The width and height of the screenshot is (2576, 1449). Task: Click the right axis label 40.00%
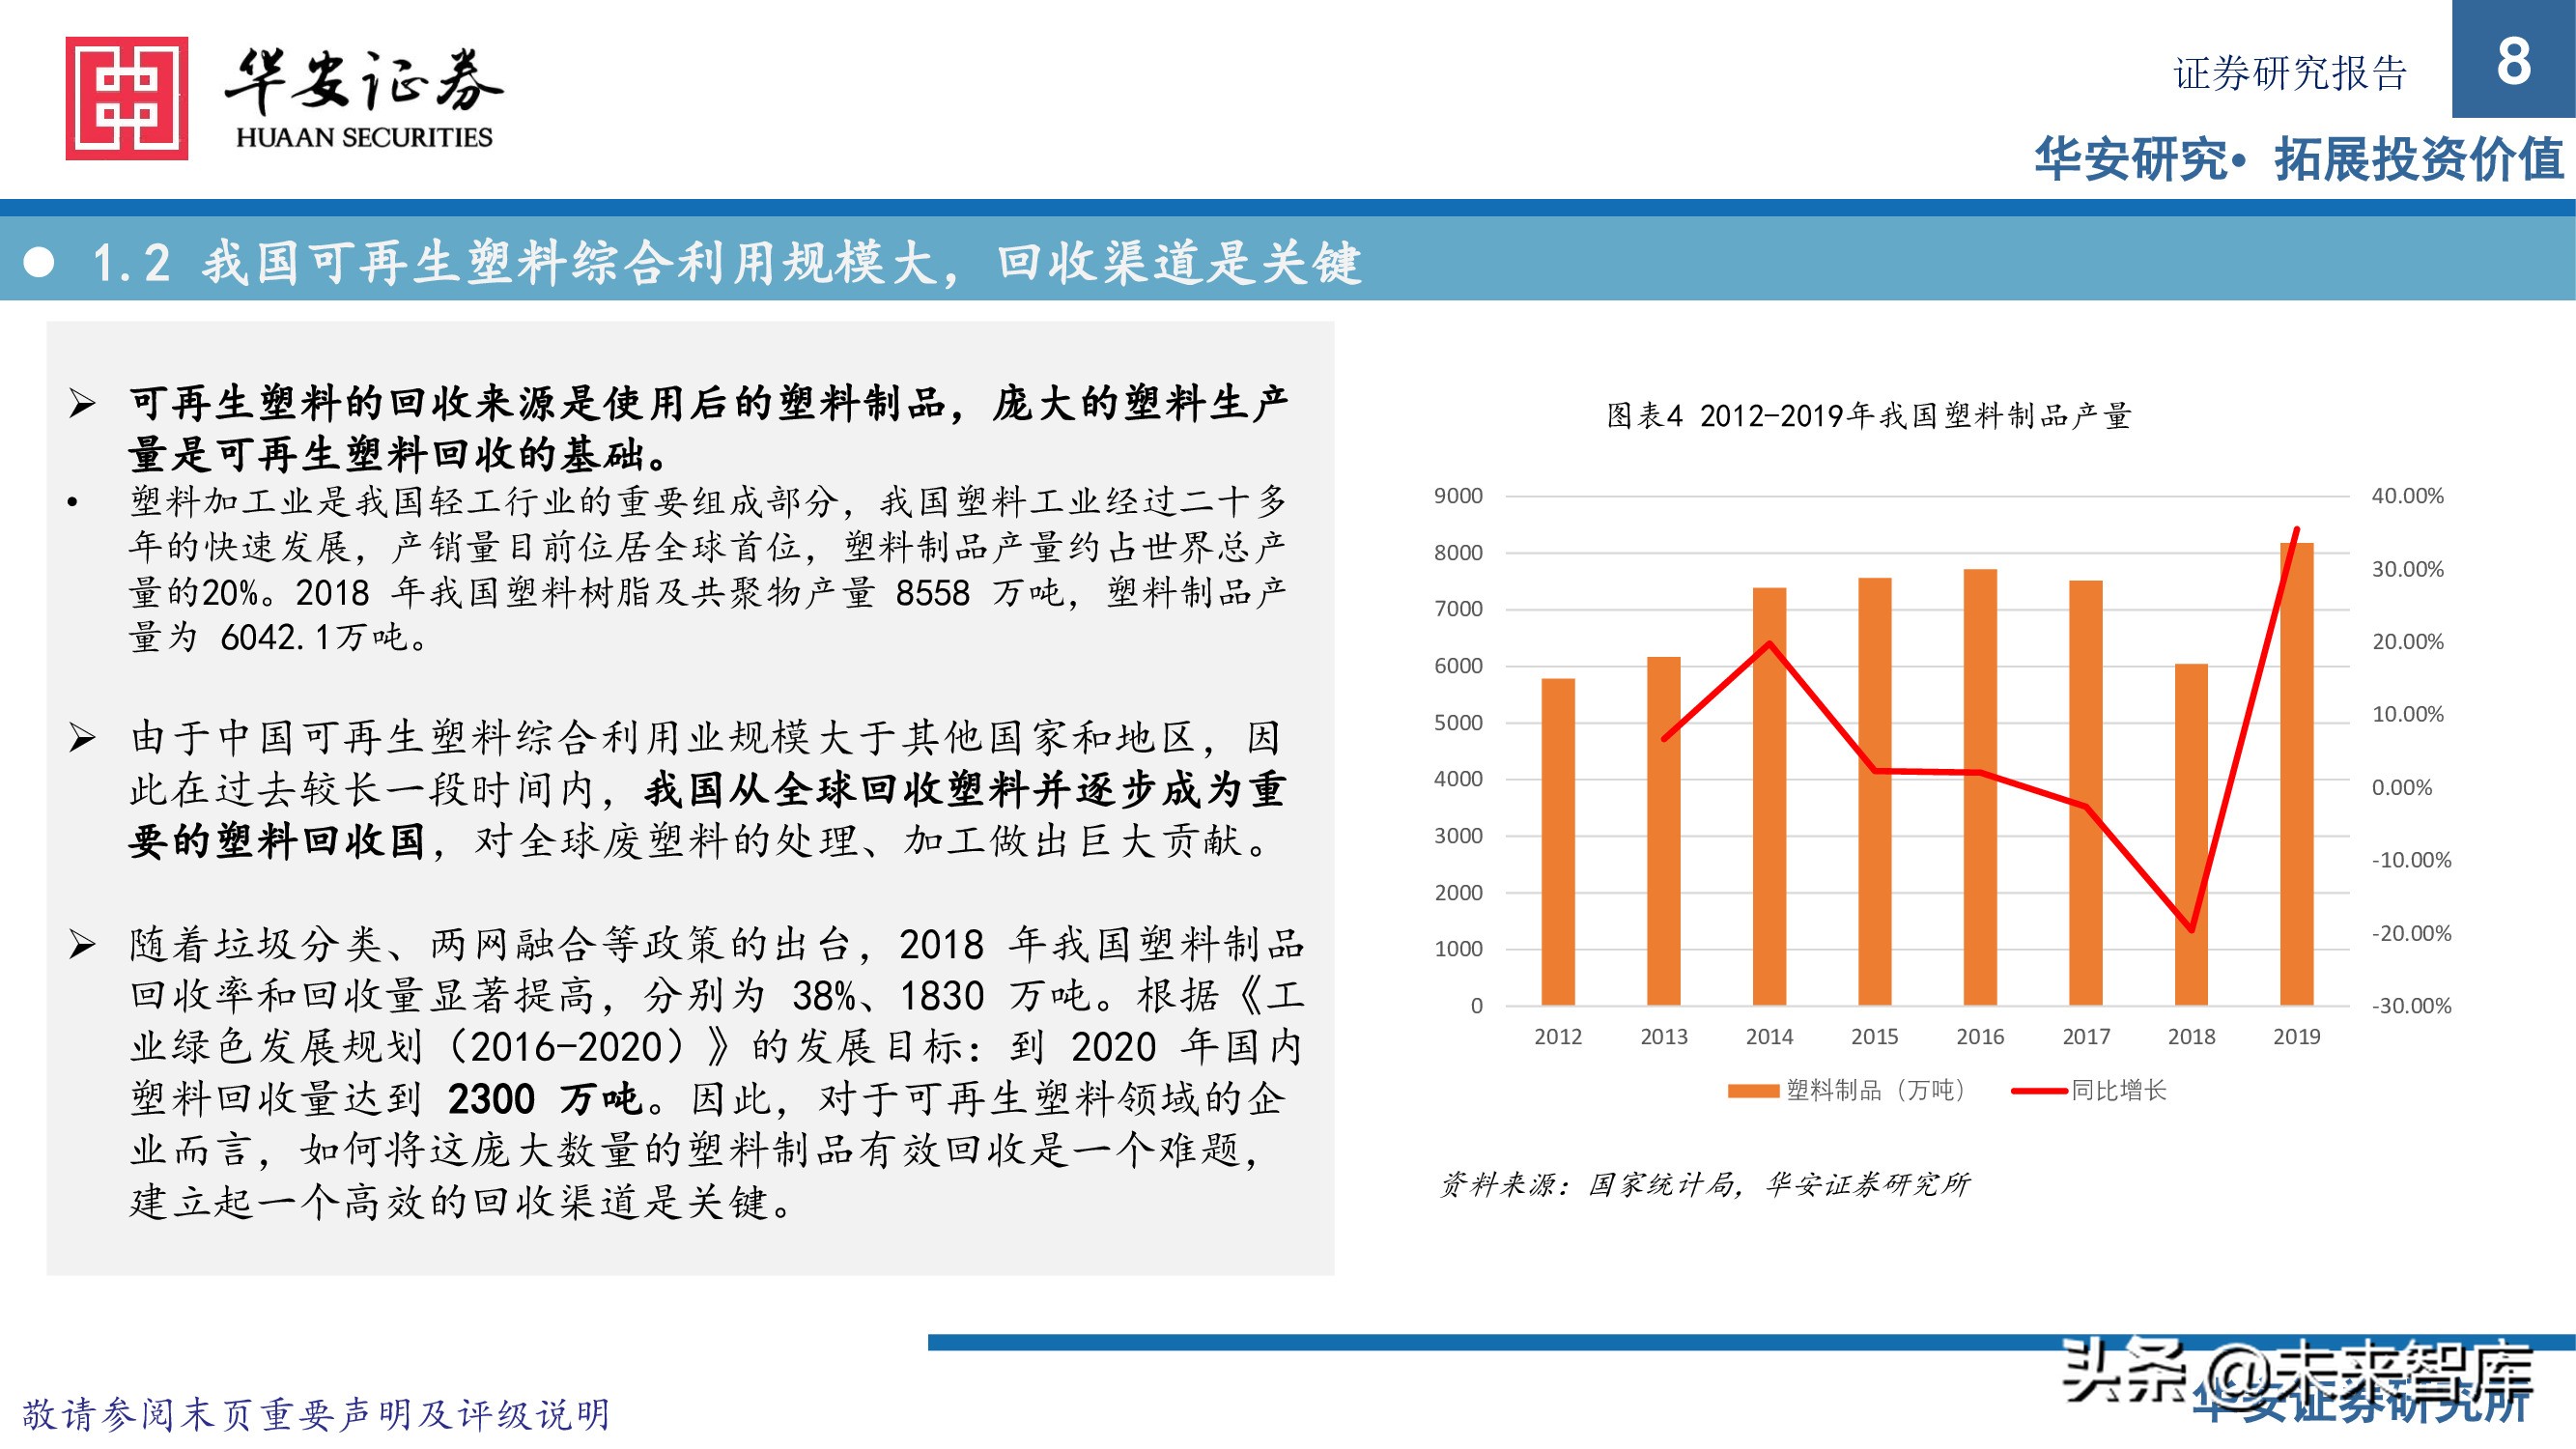[x=2407, y=496]
